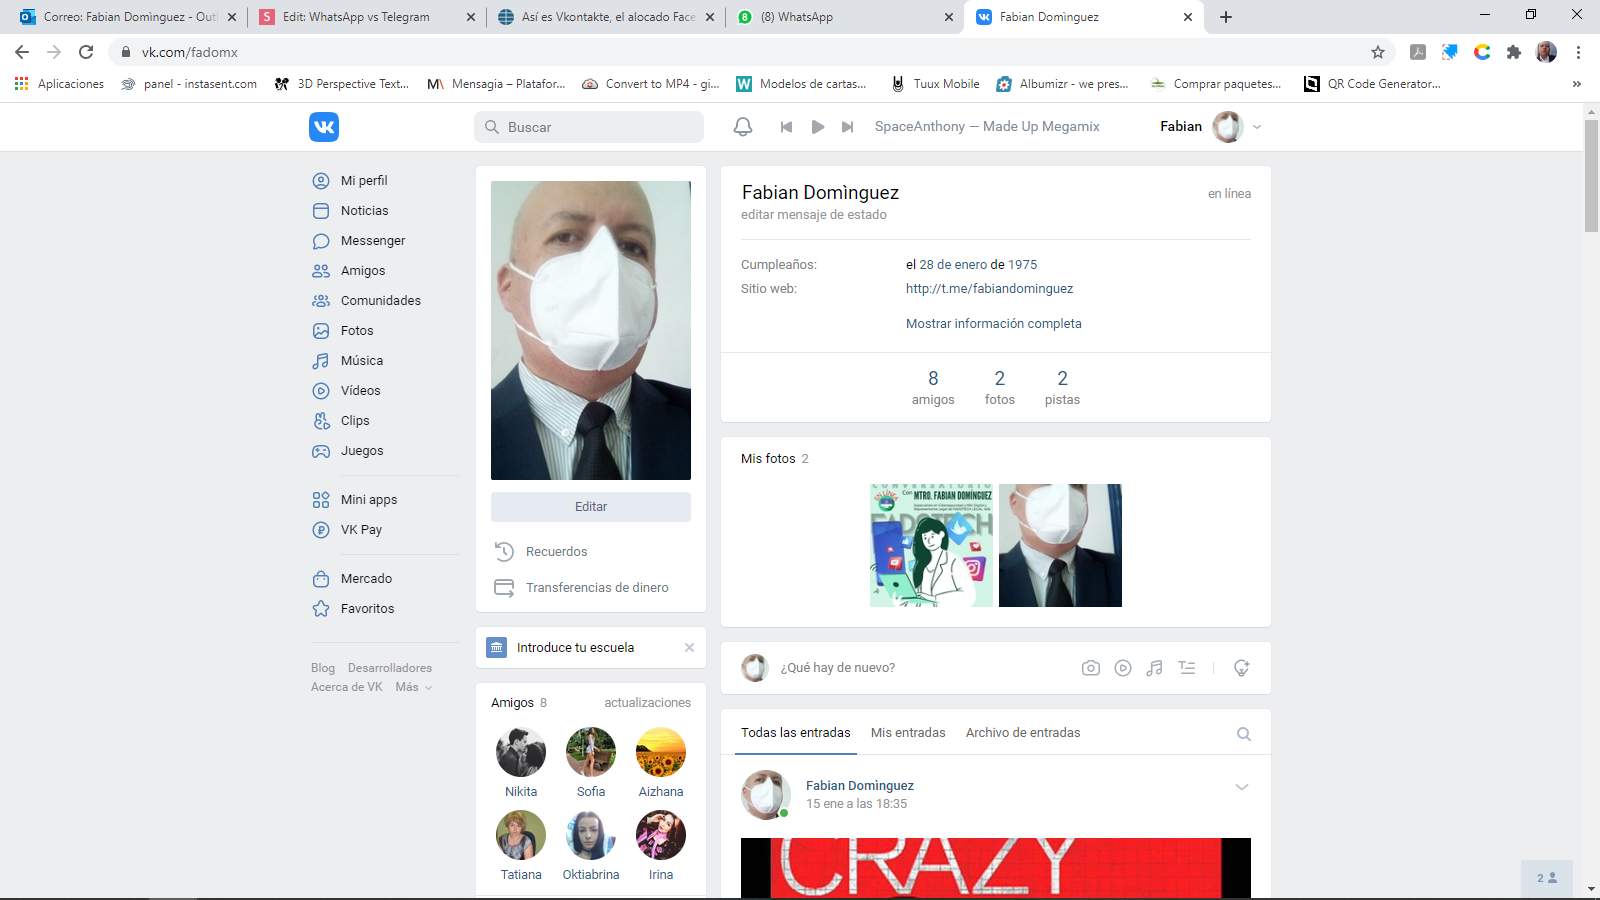This screenshot has height=900, width=1600.
Task: Switch to Mis entradas tab
Action: pos(908,733)
